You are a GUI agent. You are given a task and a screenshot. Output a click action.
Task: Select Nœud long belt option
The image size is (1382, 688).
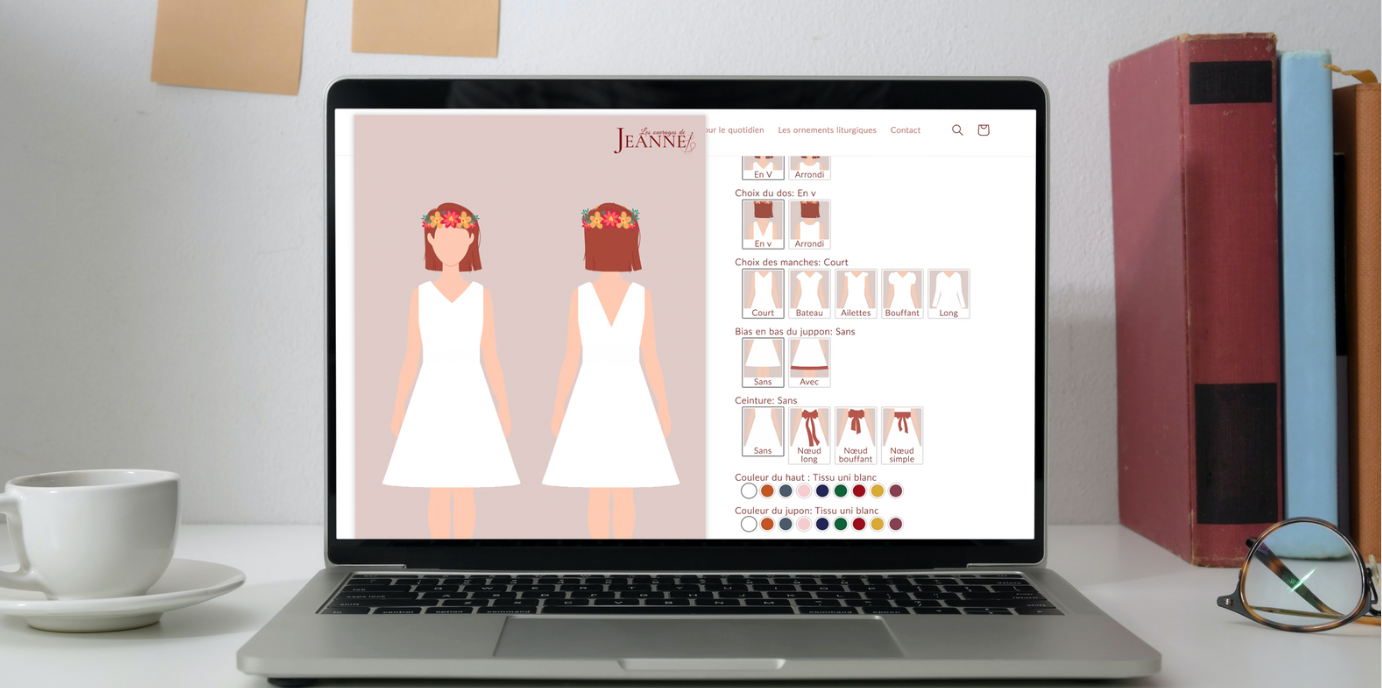tap(809, 435)
